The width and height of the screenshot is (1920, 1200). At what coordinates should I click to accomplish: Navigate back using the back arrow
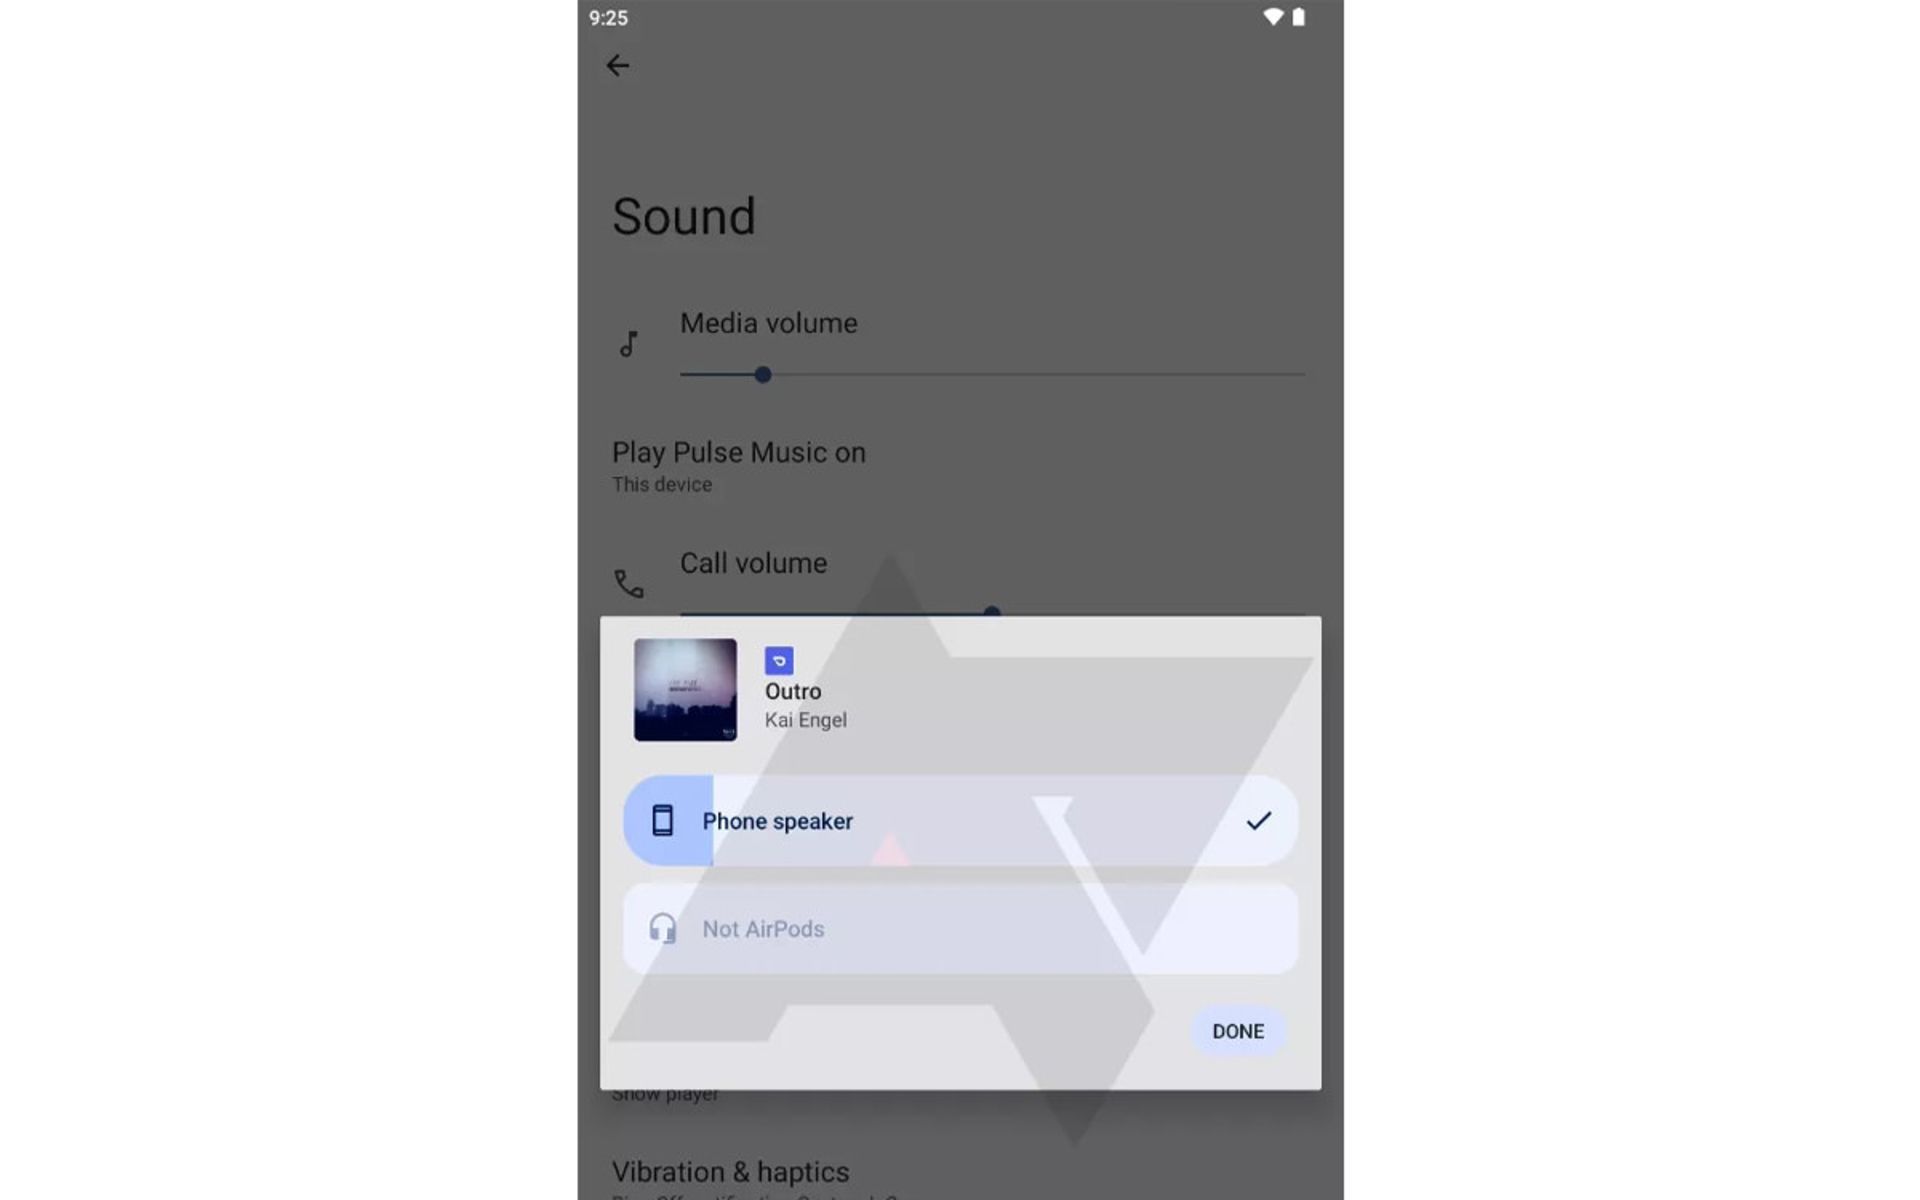point(618,65)
